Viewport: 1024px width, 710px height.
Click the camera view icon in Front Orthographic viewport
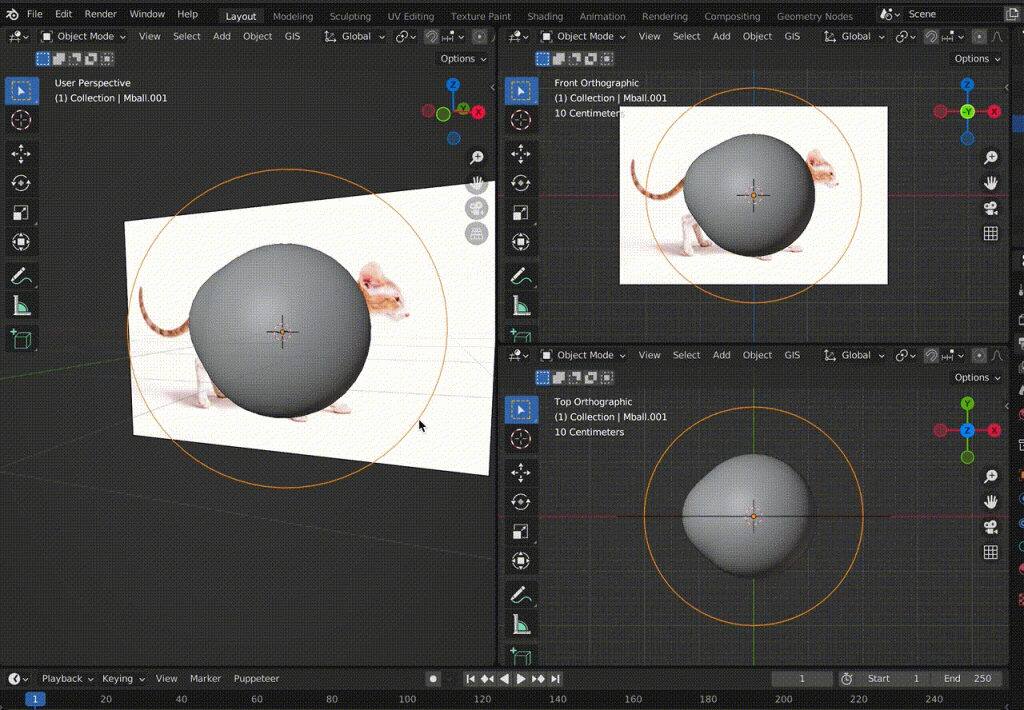coord(991,208)
